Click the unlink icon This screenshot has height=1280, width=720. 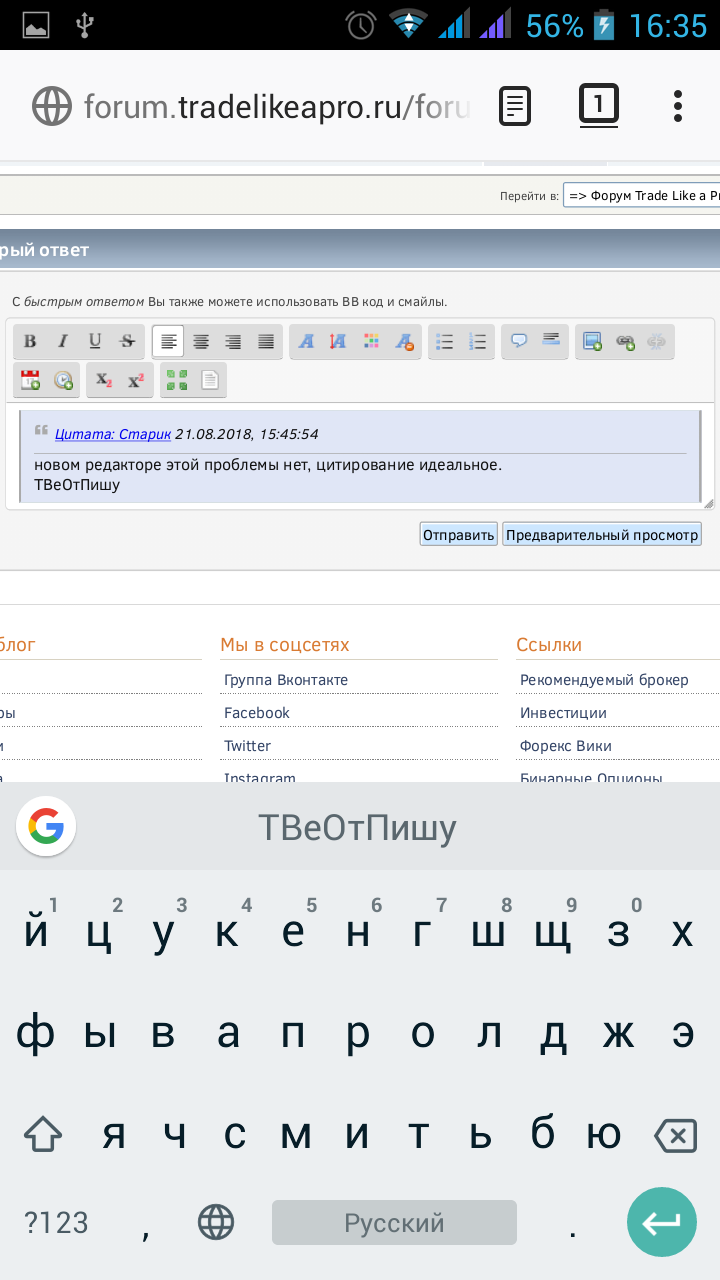(657, 342)
